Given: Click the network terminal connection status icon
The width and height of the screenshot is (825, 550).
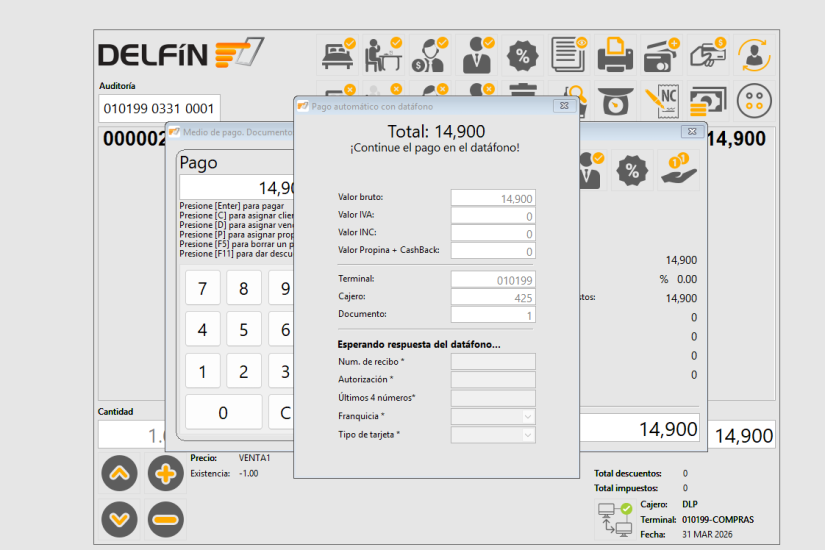Looking at the screenshot, I should click(611, 519).
